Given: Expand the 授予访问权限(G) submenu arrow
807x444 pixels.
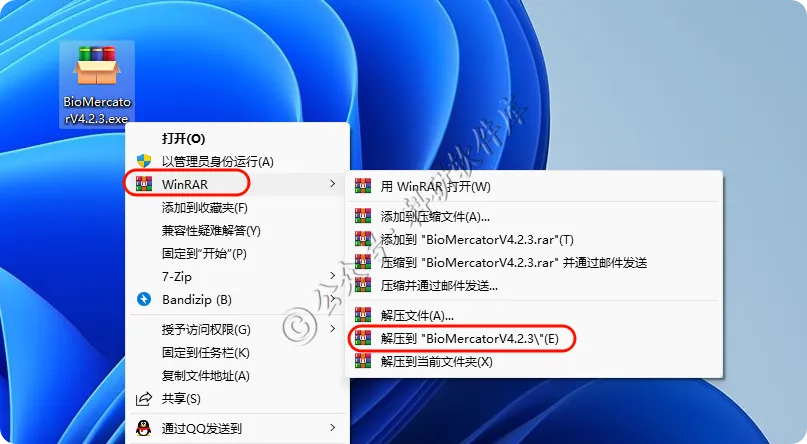Looking at the screenshot, I should coord(333,329).
